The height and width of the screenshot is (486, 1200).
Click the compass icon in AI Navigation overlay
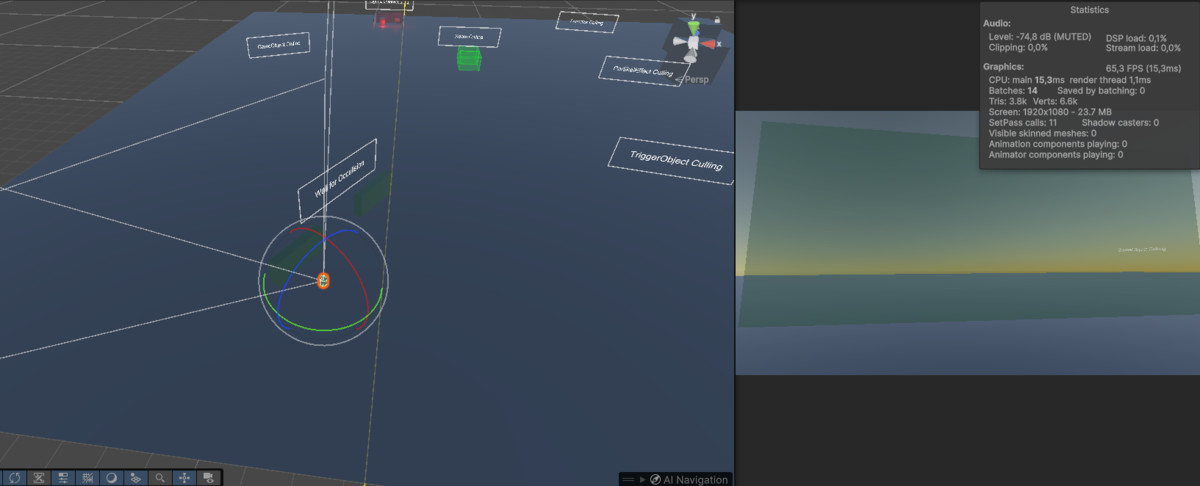[656, 480]
